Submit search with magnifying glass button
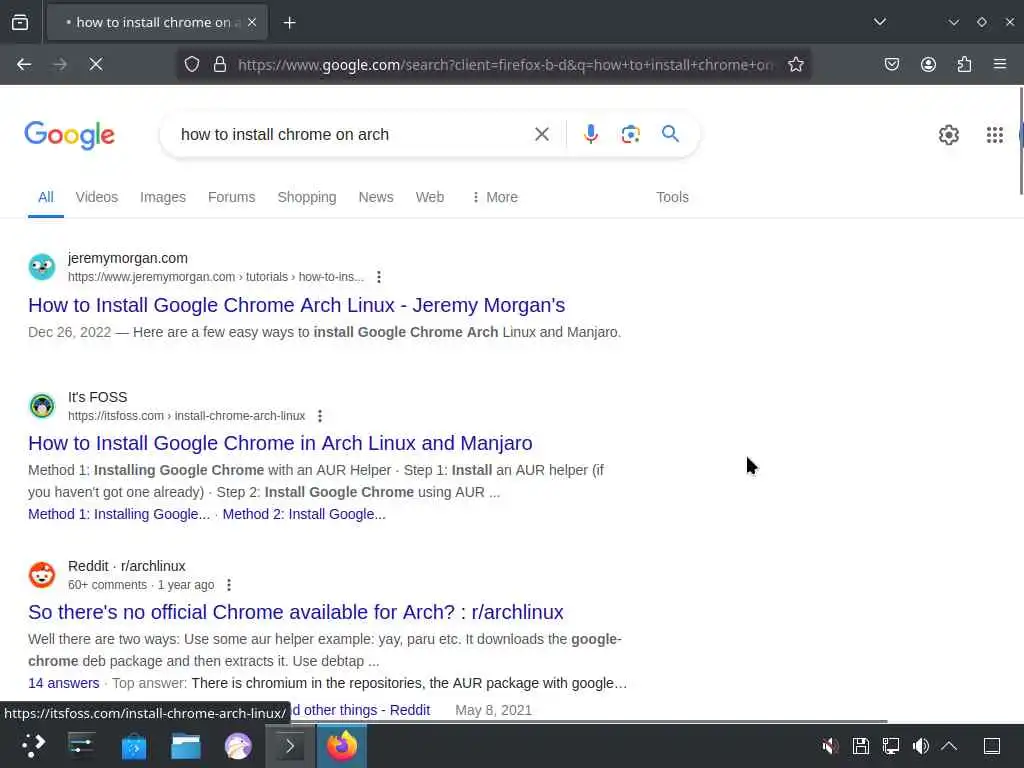Screen dimensions: 1024x768 pos(670,134)
